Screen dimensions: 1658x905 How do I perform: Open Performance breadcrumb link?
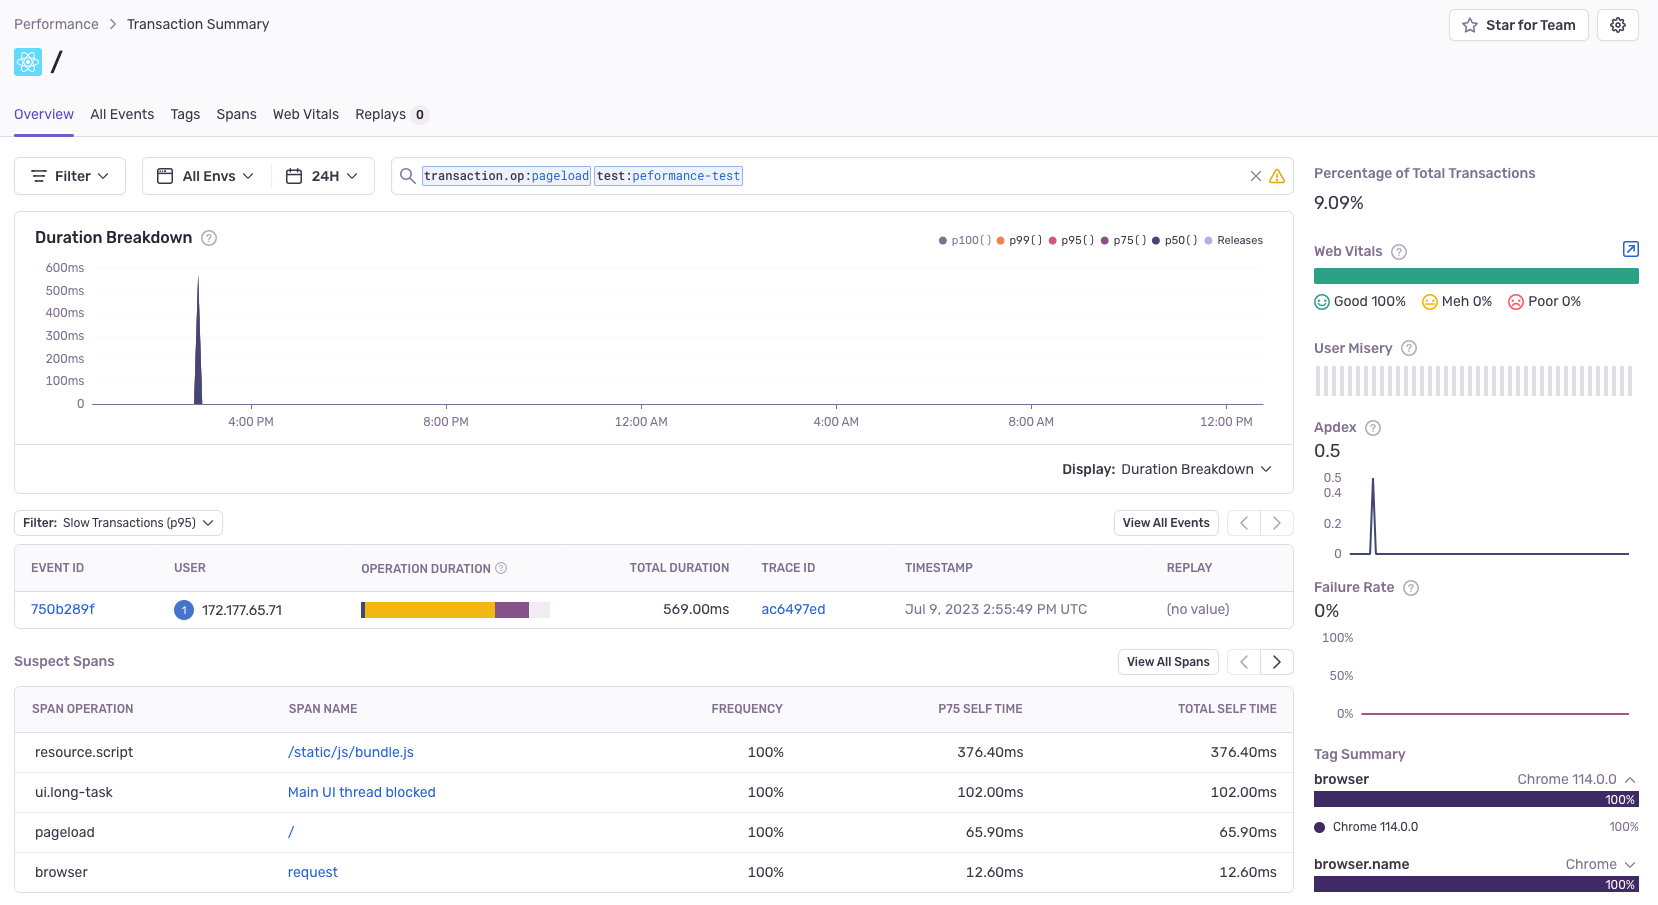click(x=56, y=24)
